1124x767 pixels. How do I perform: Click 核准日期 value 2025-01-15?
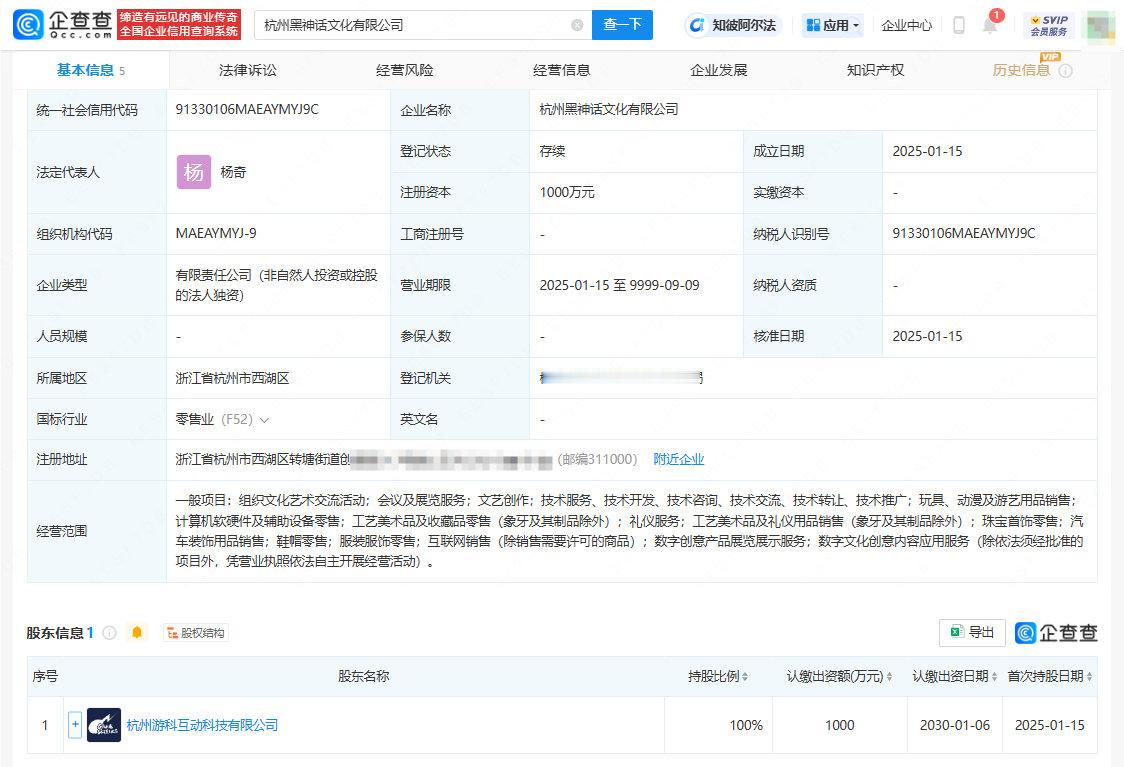click(927, 336)
